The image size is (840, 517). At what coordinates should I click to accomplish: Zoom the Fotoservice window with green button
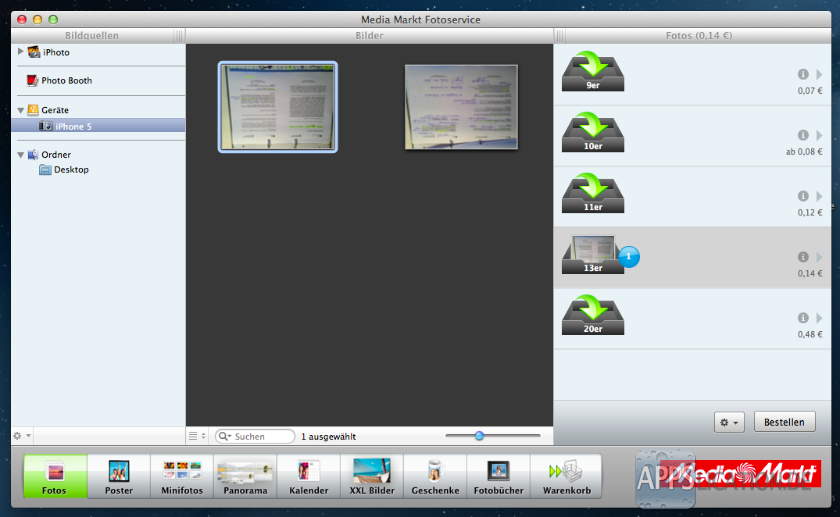[53, 19]
